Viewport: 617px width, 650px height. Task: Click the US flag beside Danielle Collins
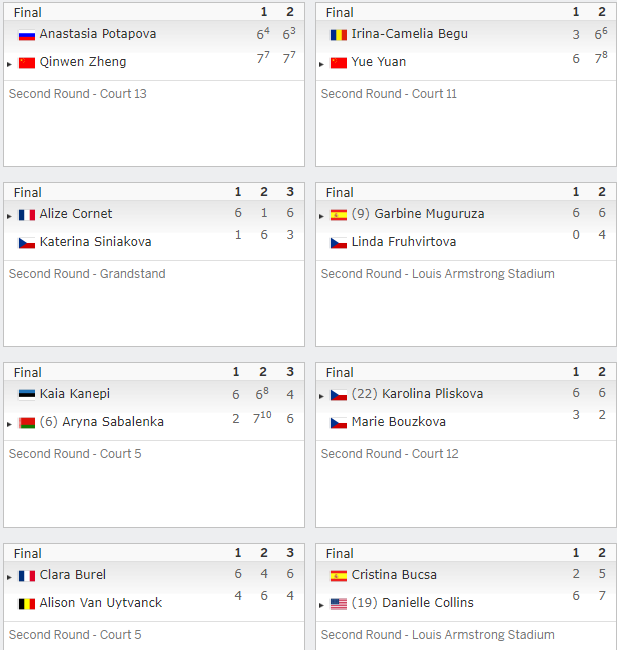(338, 604)
